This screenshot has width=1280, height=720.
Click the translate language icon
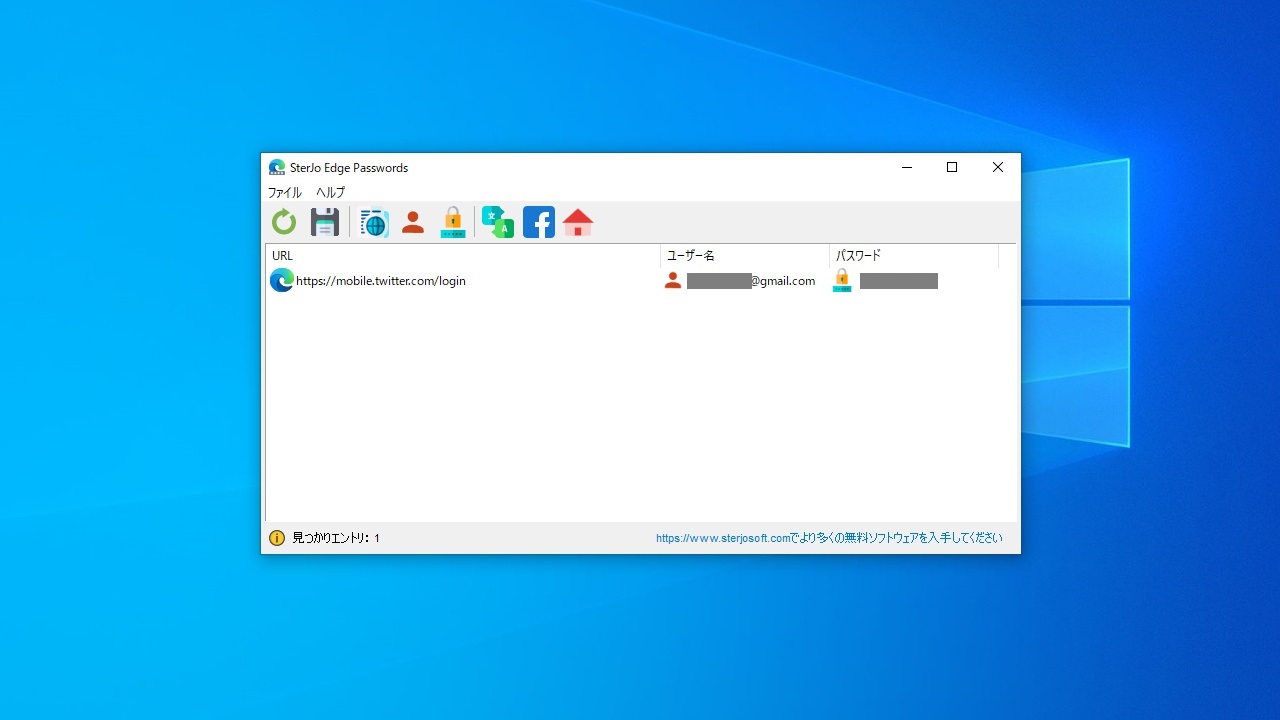497,222
